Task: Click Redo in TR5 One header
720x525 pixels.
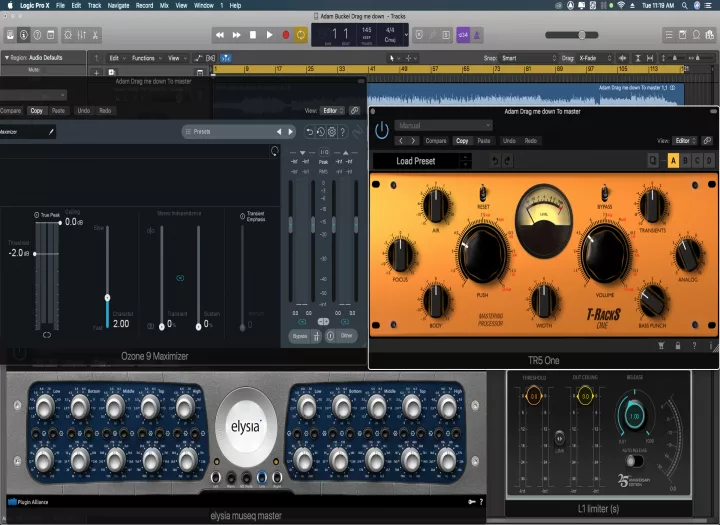Action: [531, 141]
